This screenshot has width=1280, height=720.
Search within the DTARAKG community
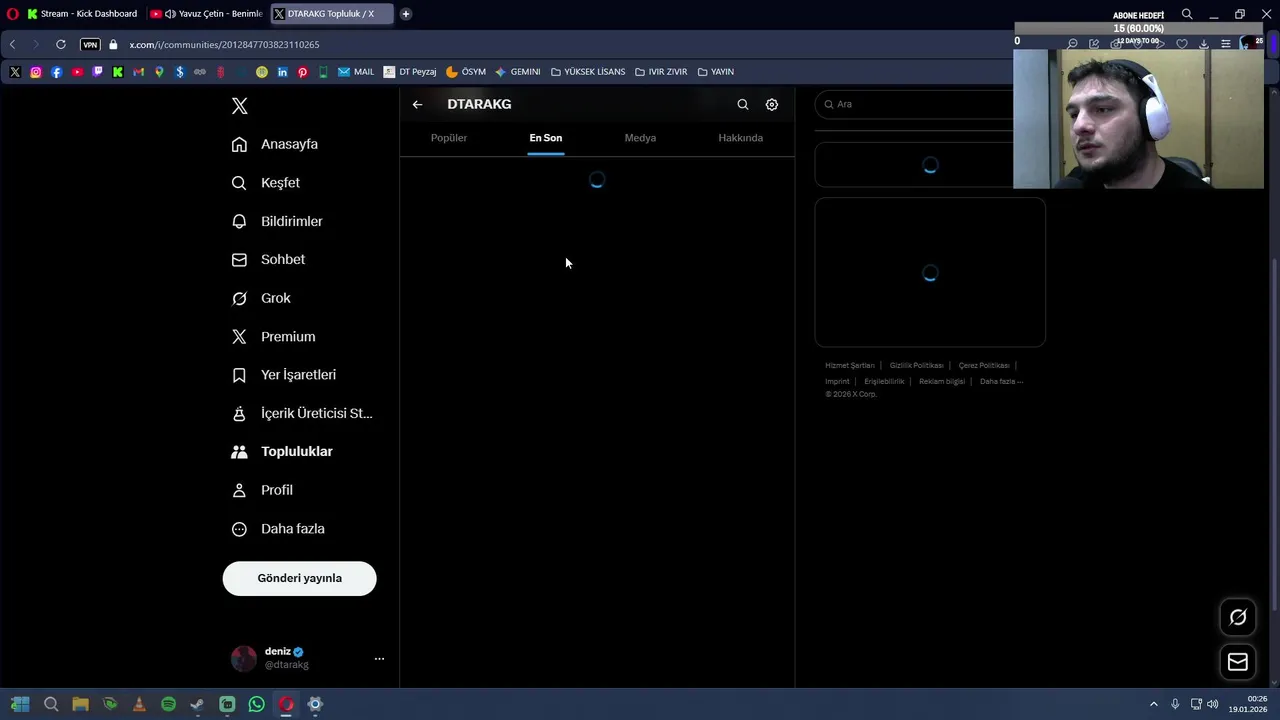point(743,104)
